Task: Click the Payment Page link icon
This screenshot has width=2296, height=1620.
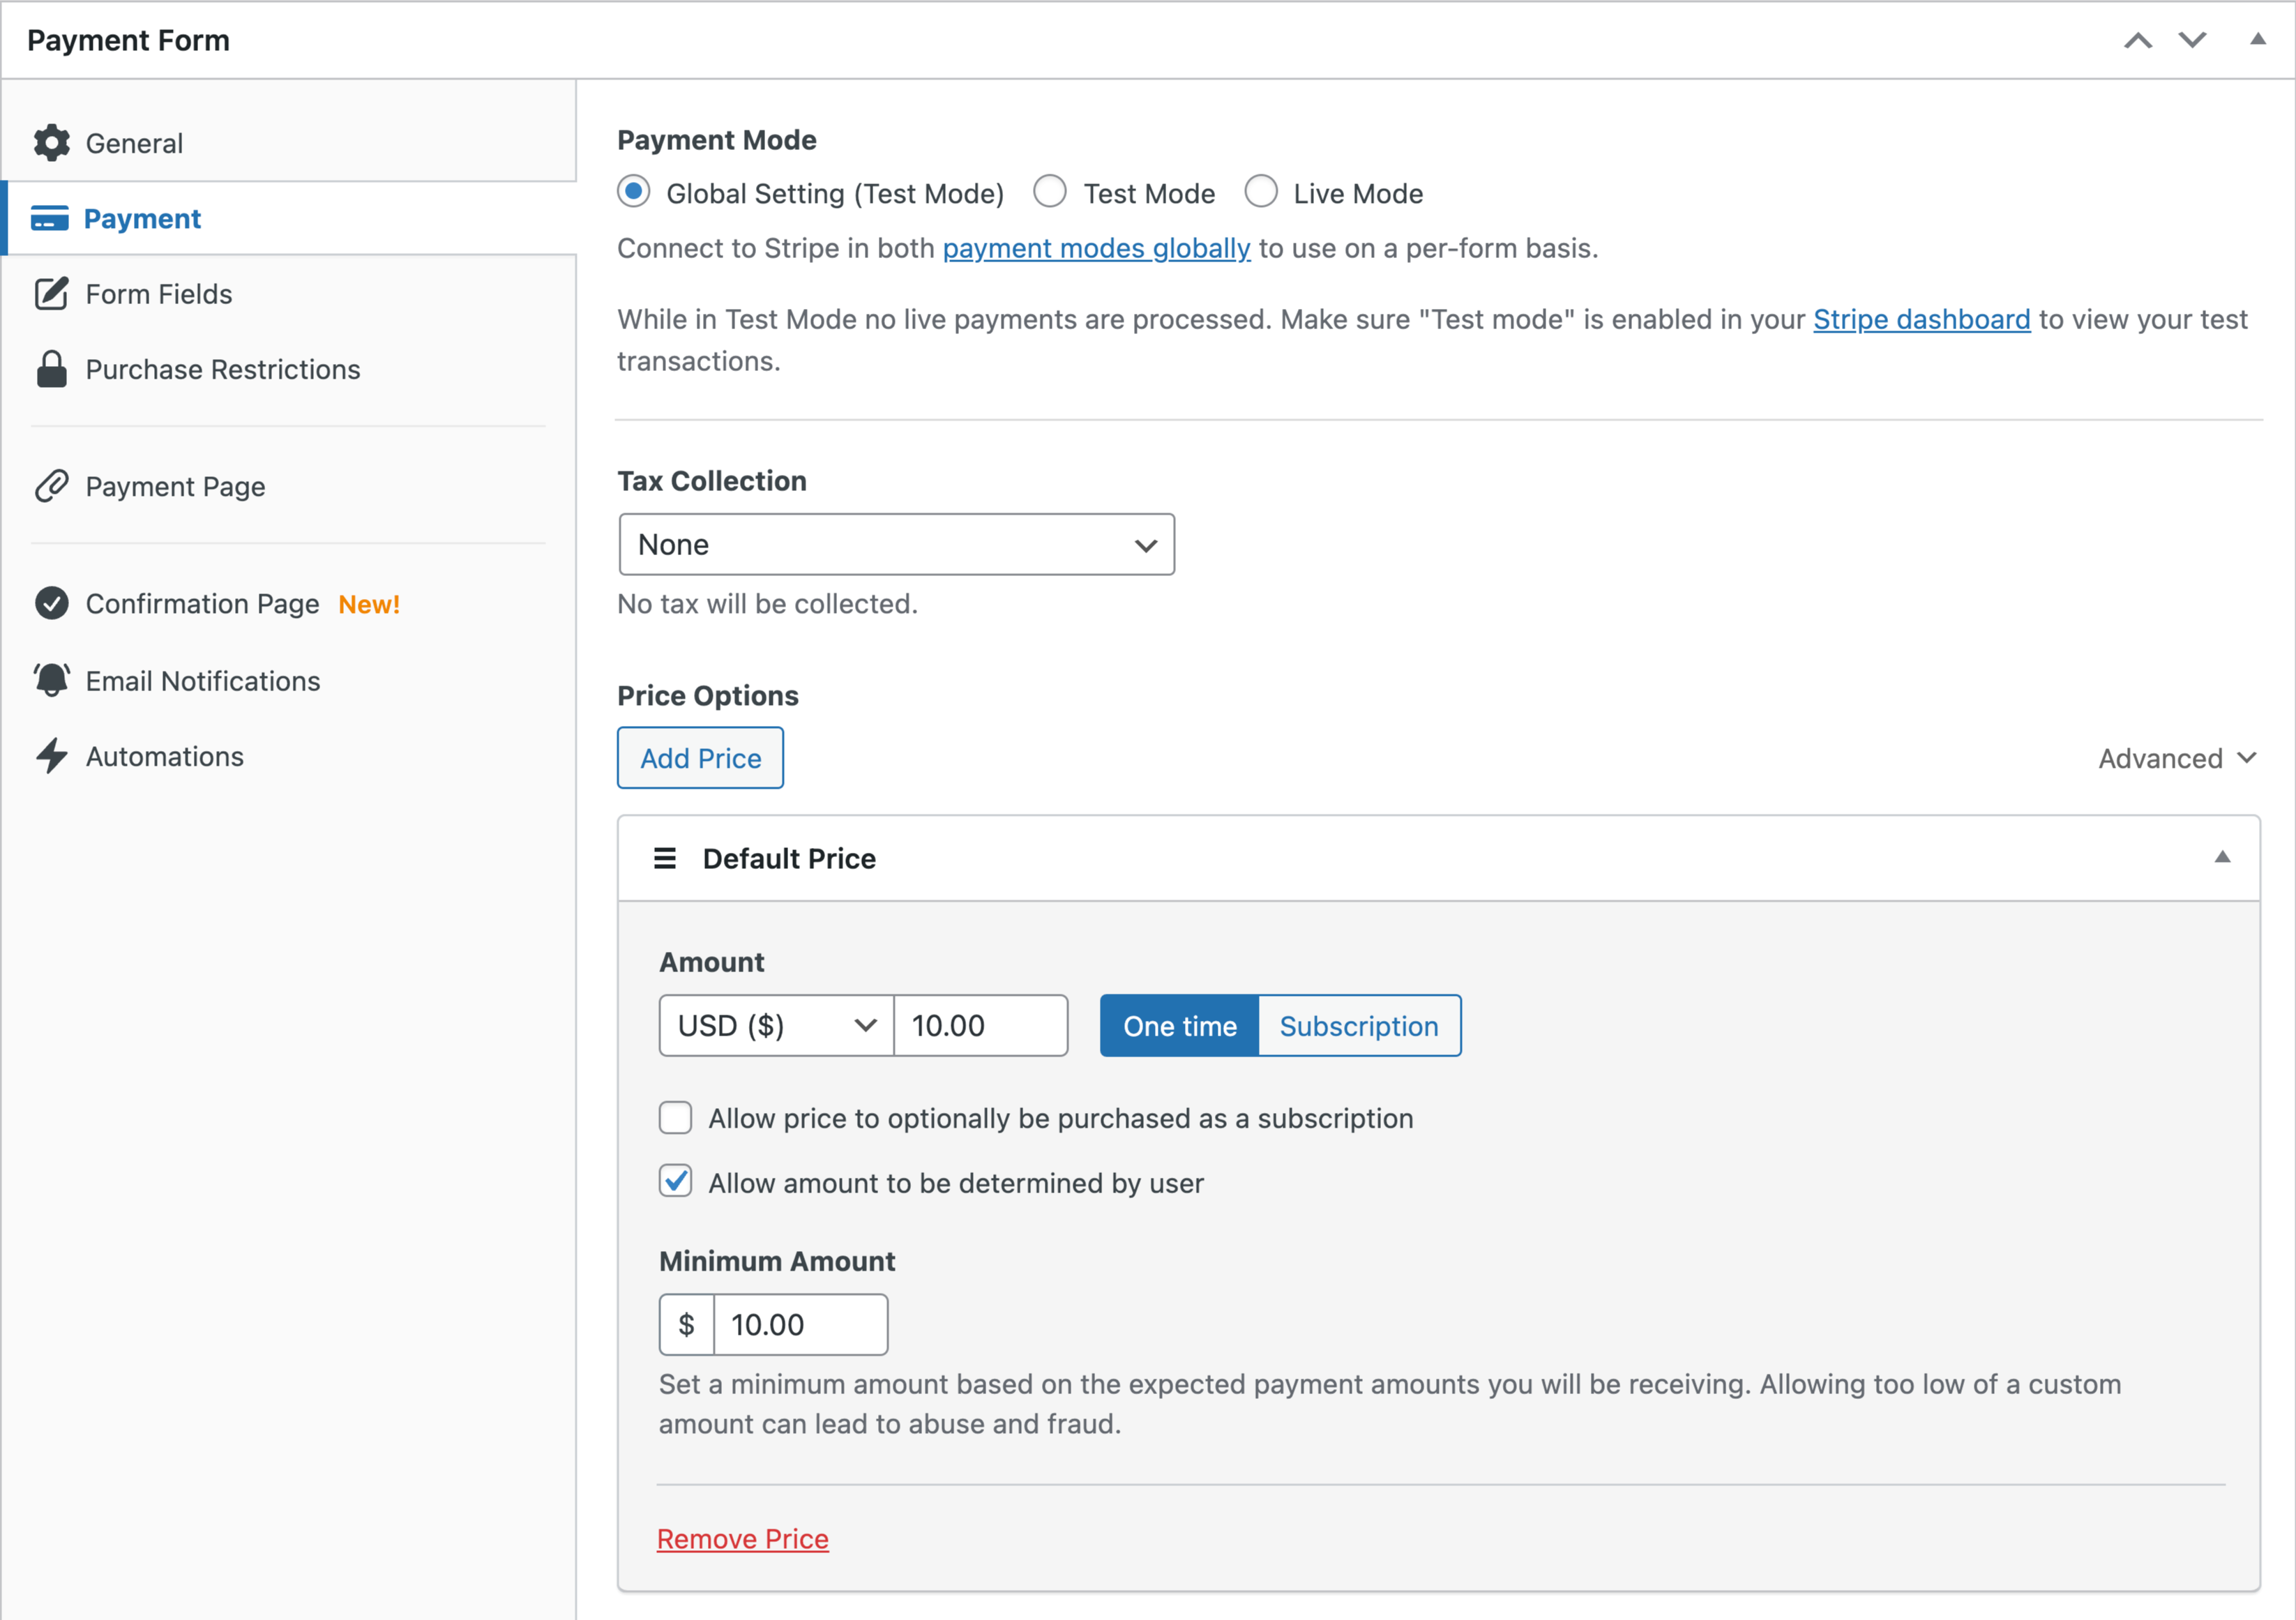Action: [51, 486]
